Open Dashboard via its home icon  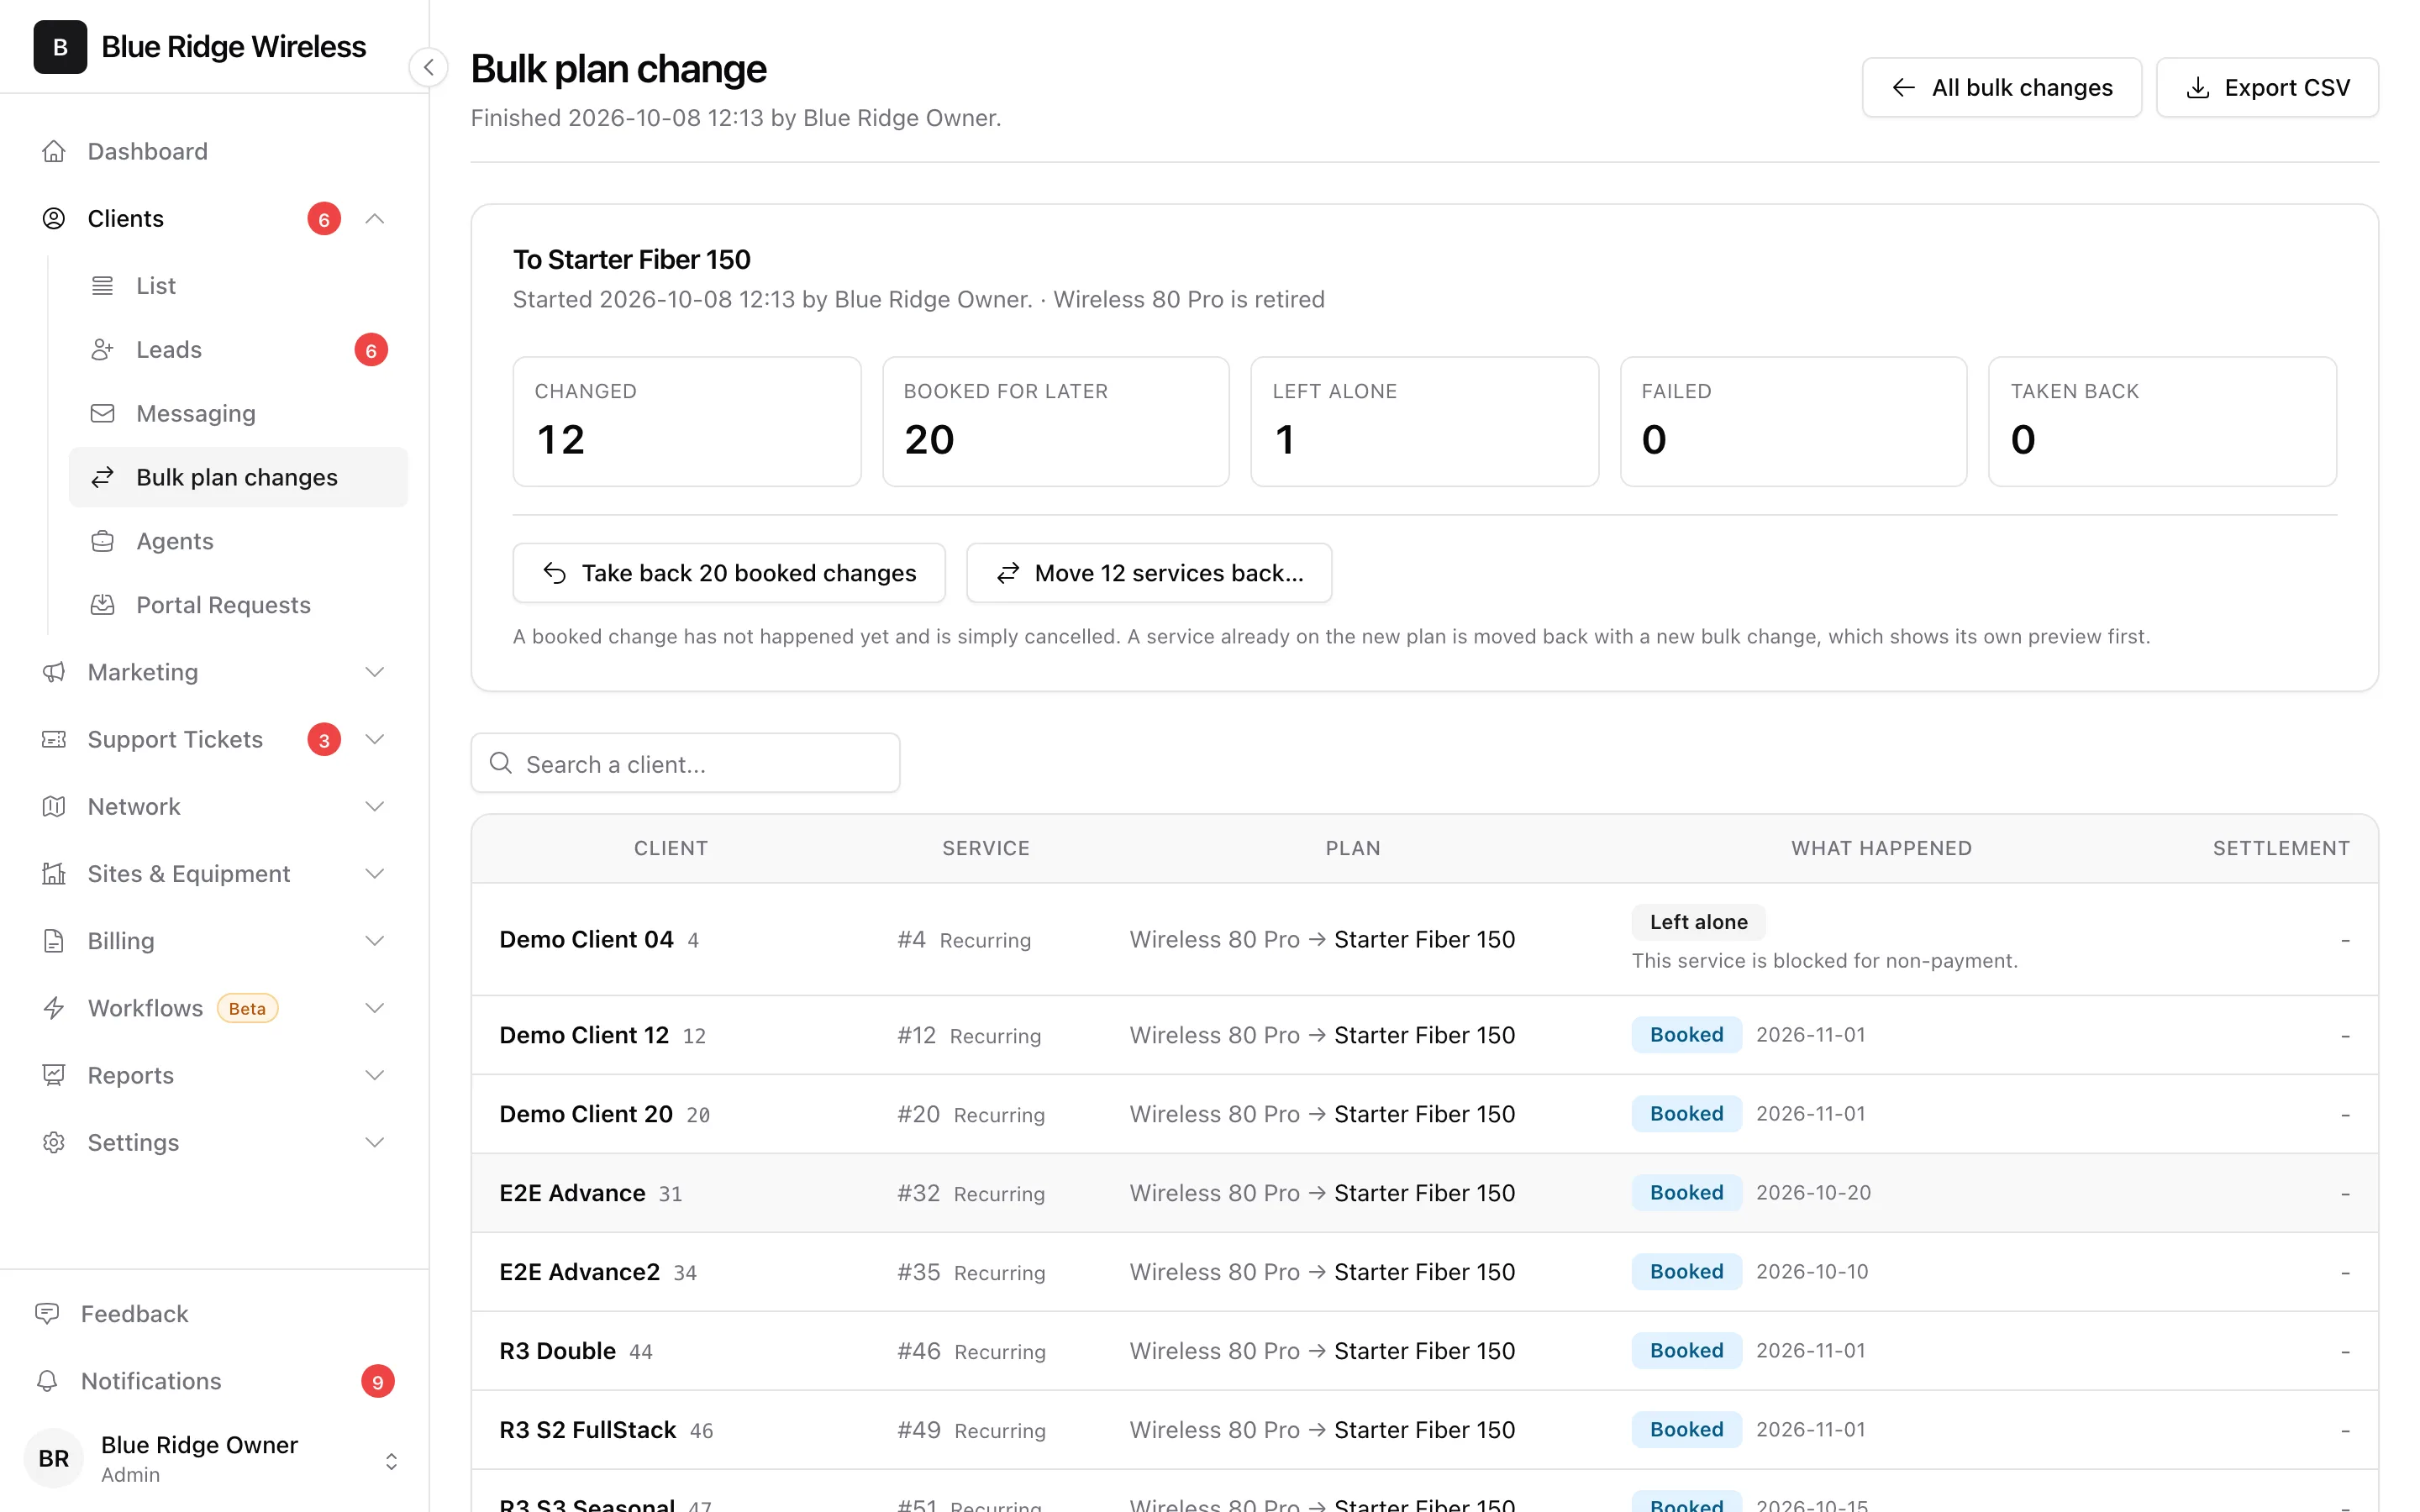pyautogui.click(x=54, y=151)
